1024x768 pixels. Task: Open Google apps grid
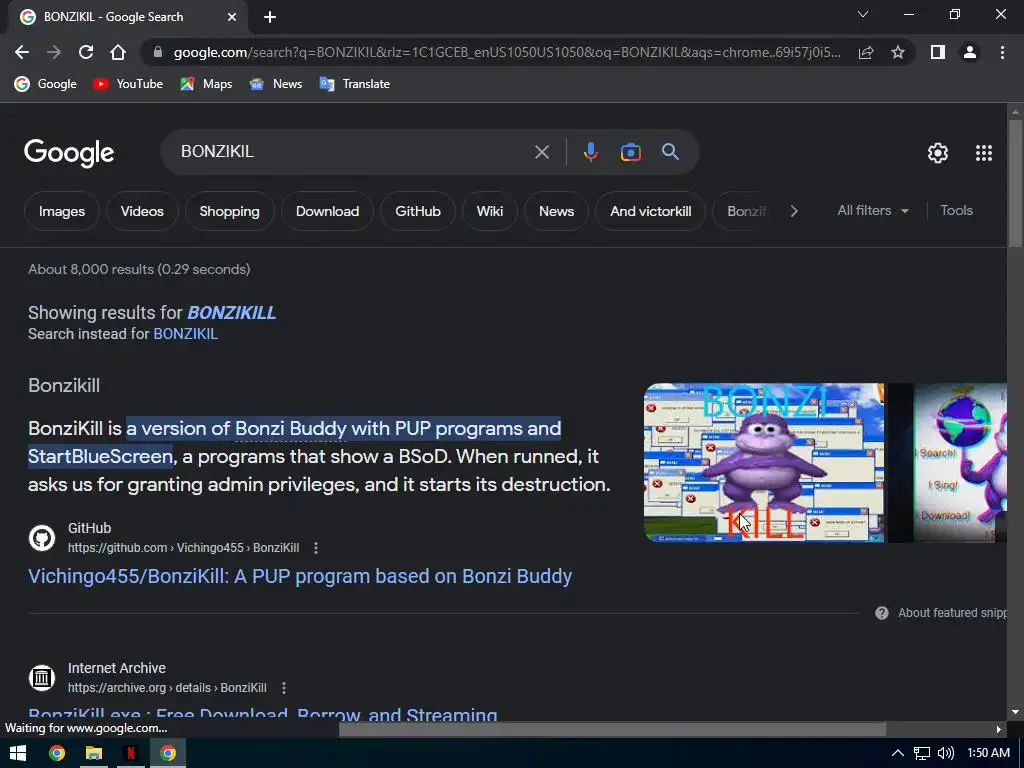984,153
